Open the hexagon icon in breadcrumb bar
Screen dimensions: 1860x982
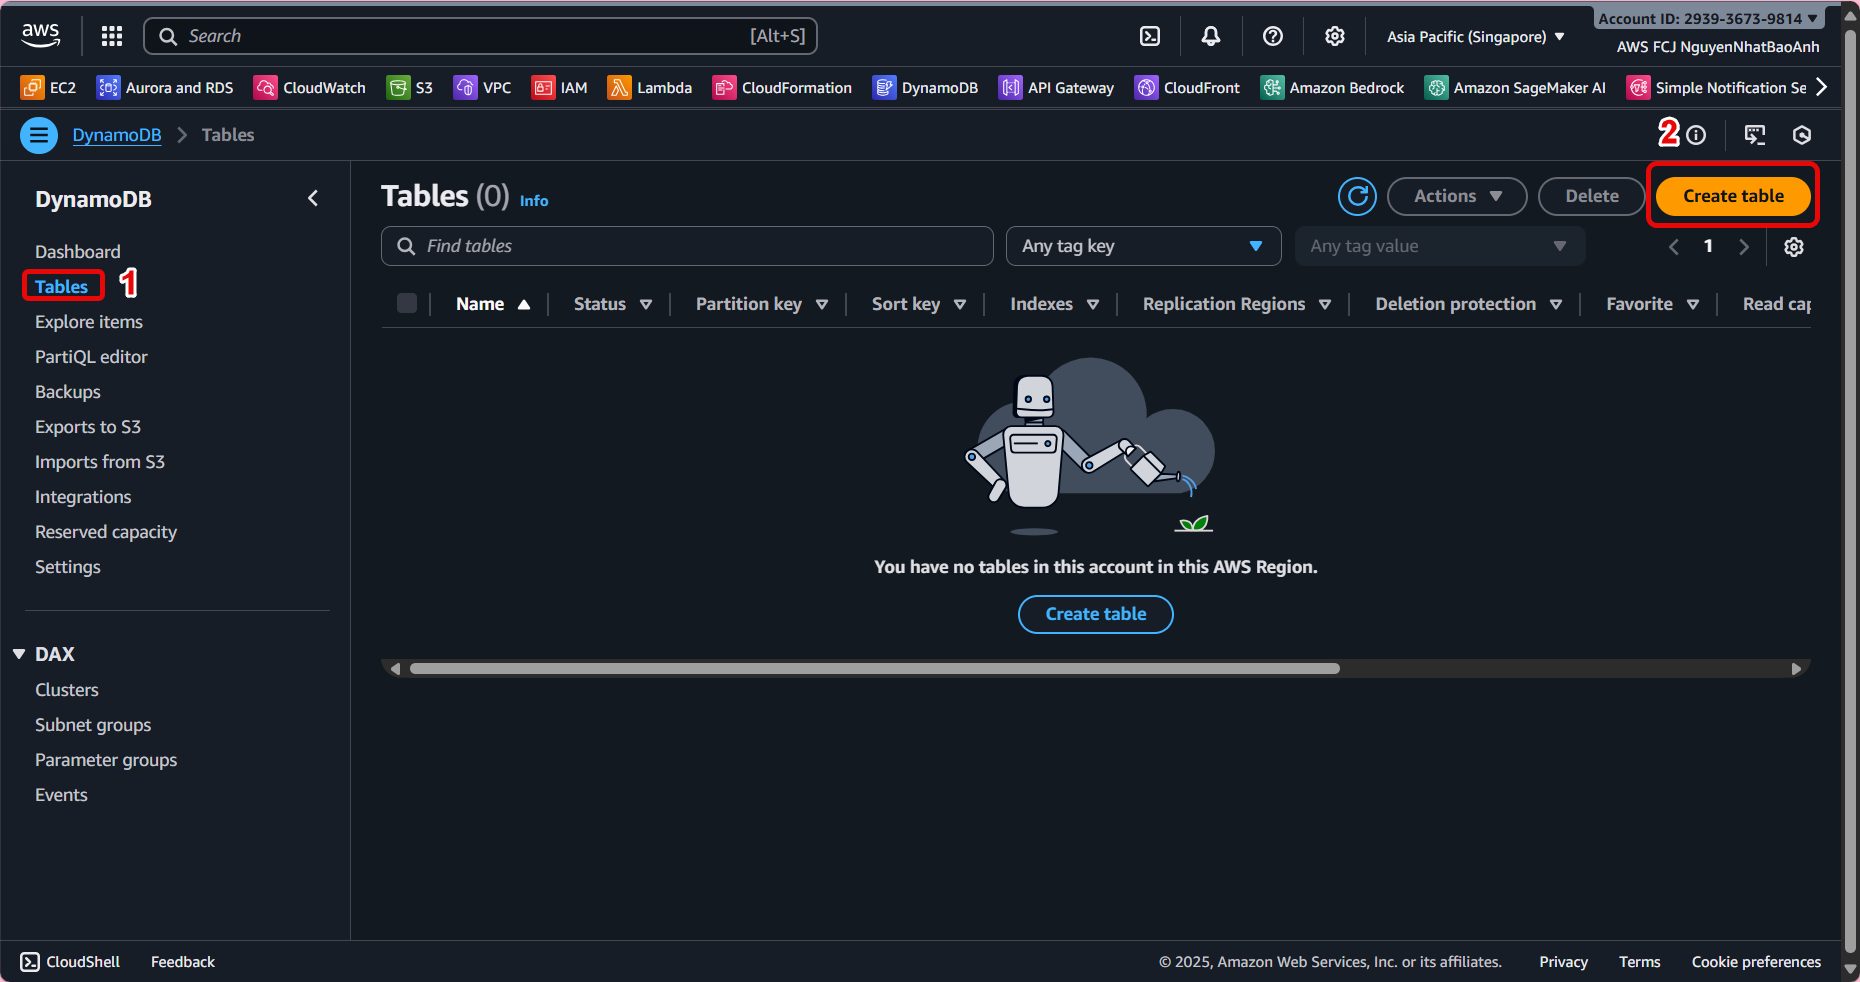click(1802, 135)
